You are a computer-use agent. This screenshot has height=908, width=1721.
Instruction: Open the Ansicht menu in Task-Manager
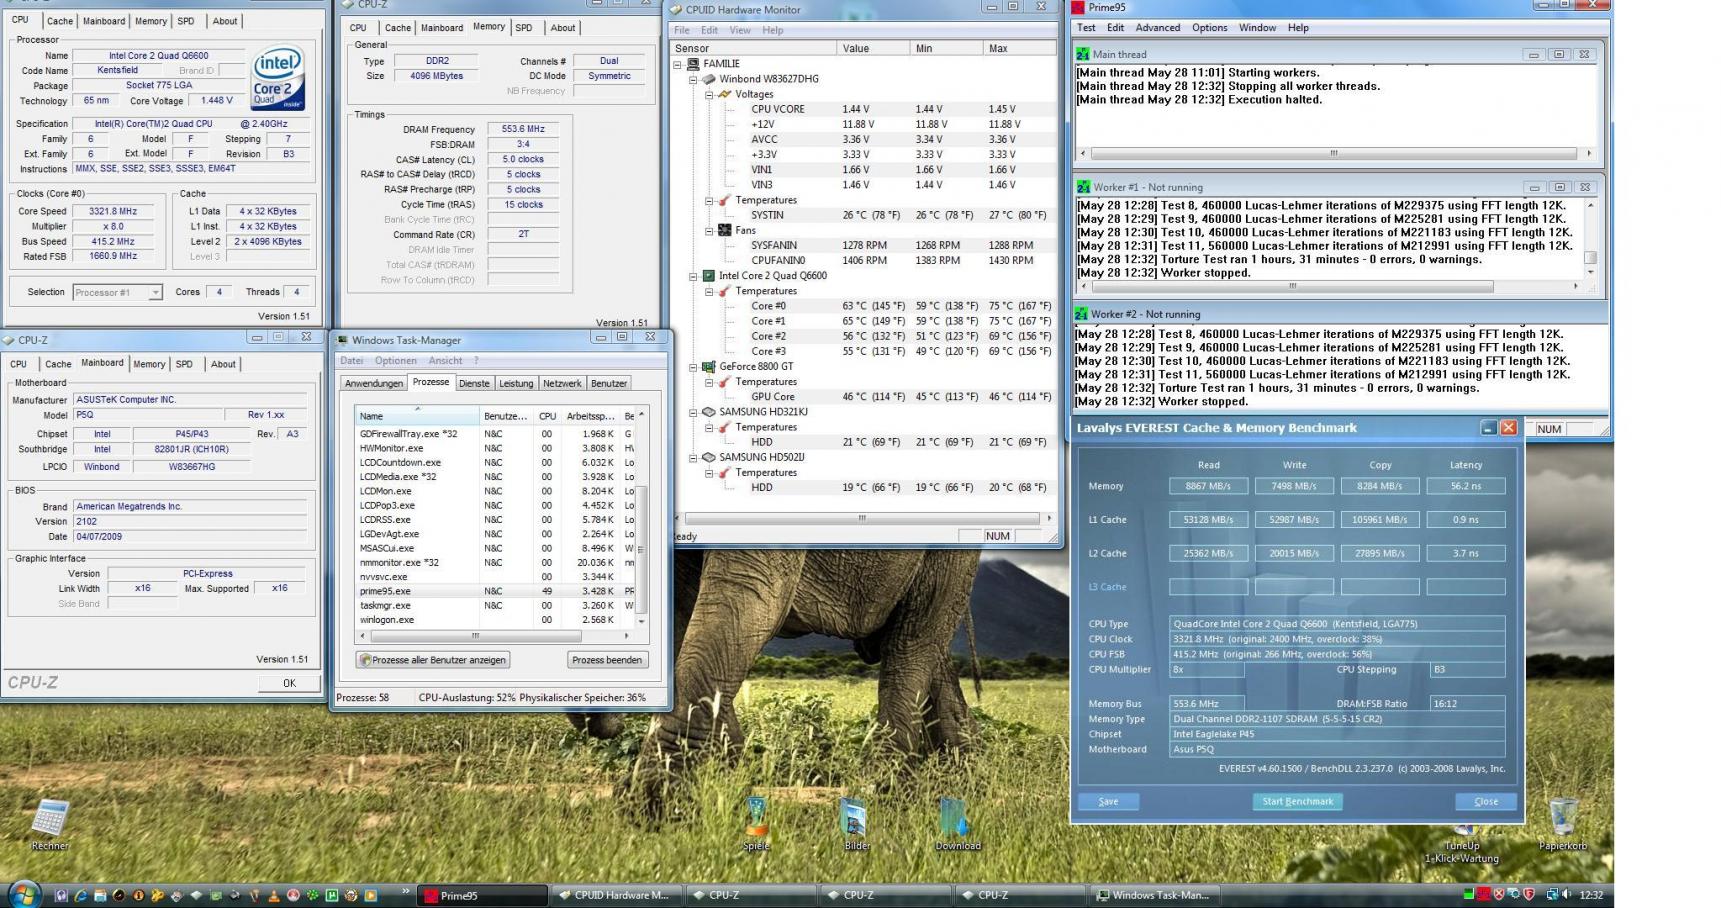pos(445,361)
